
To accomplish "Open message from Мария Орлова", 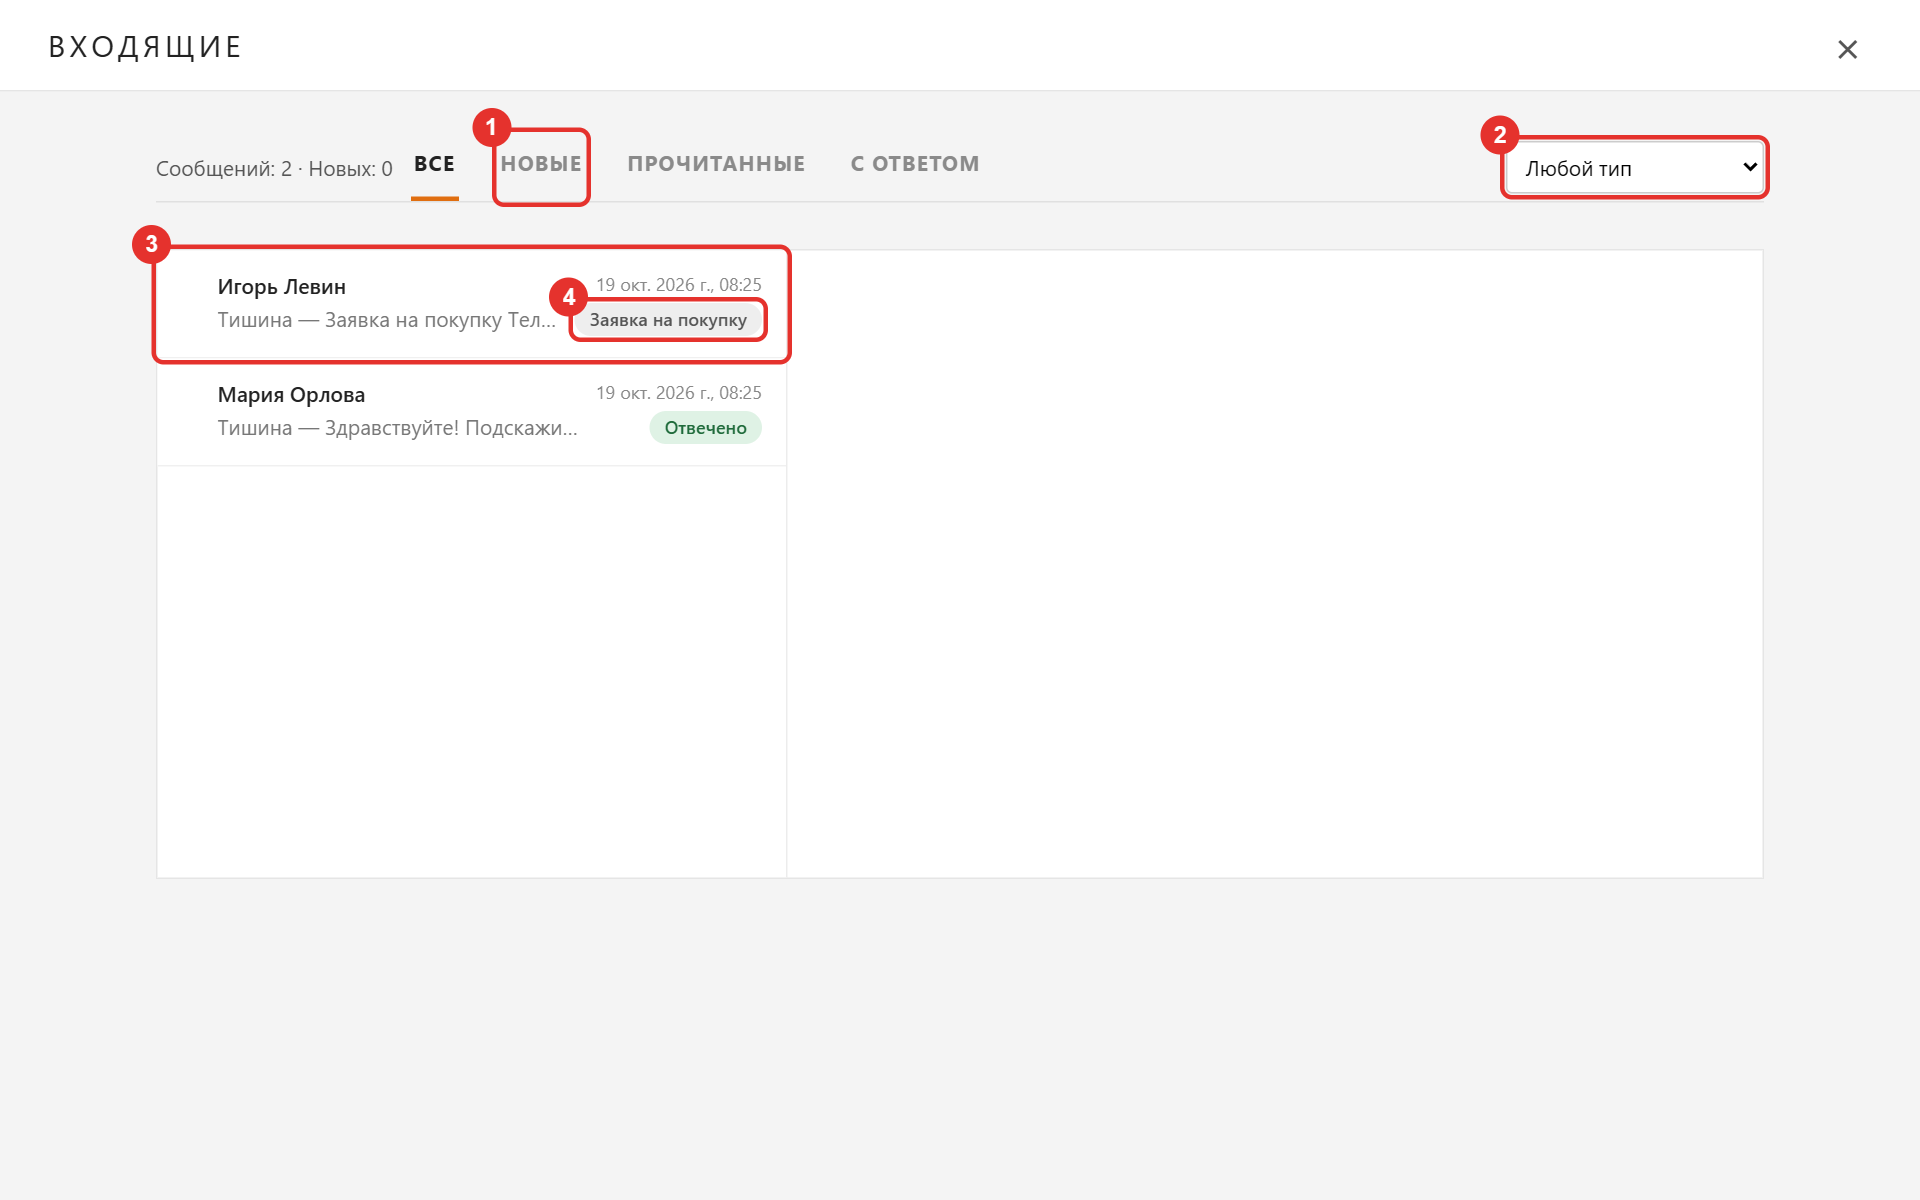I will tap(472, 412).
